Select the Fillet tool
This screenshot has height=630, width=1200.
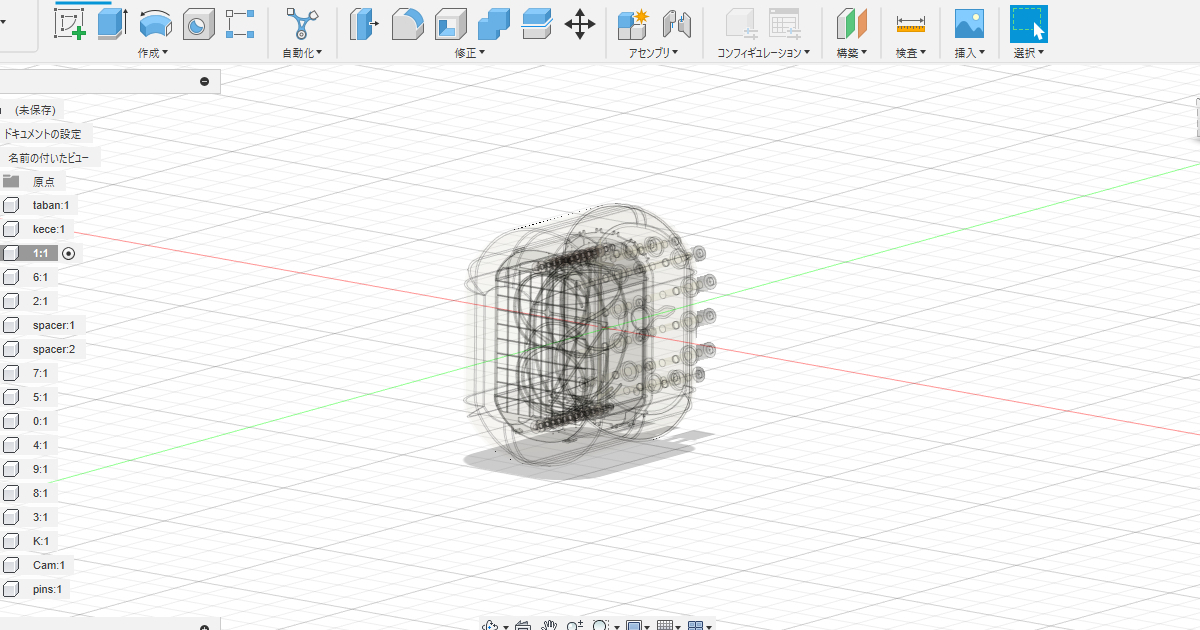pyautogui.click(x=408, y=23)
